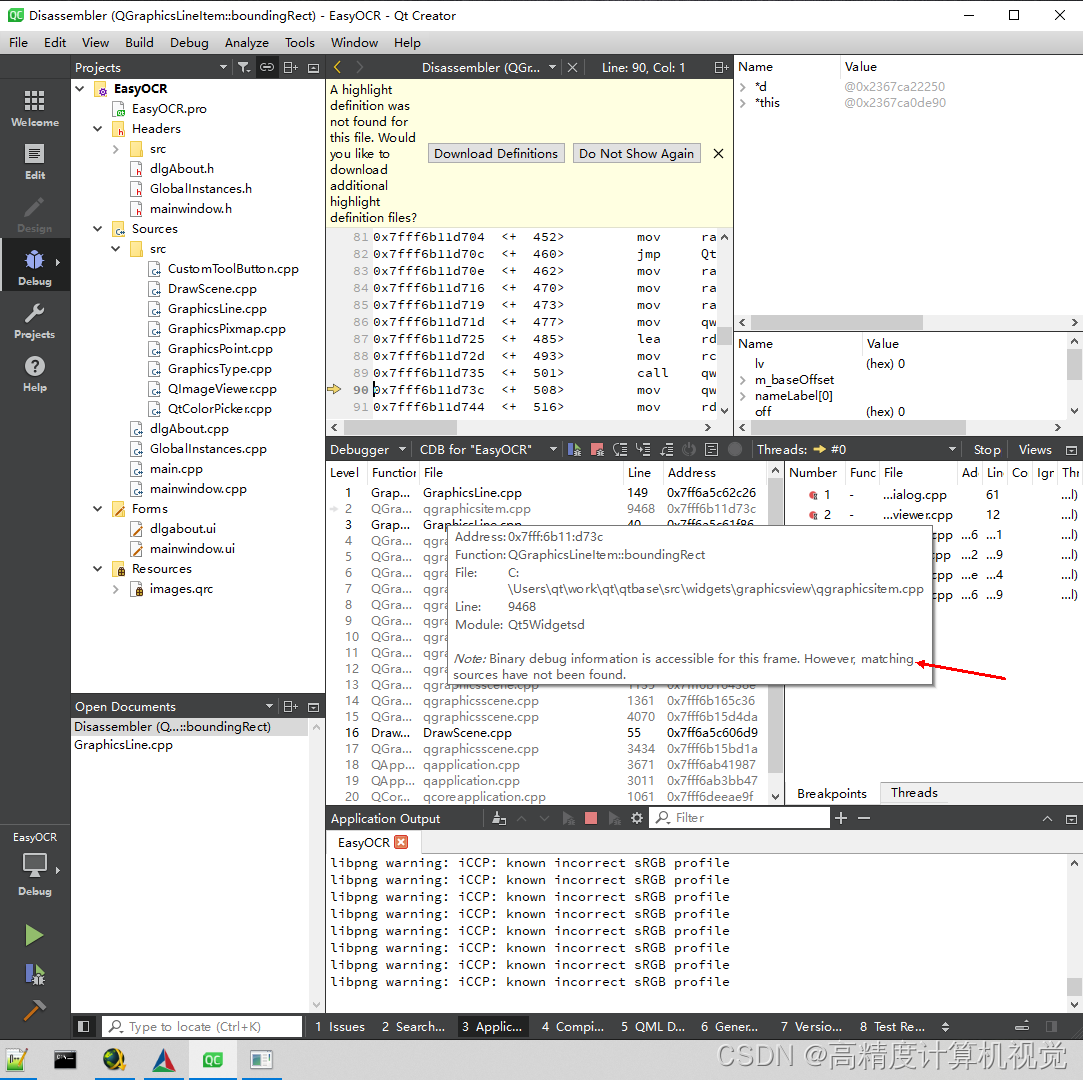This screenshot has width=1083, height=1080.
Task: Open the File menu
Action: click(x=19, y=43)
